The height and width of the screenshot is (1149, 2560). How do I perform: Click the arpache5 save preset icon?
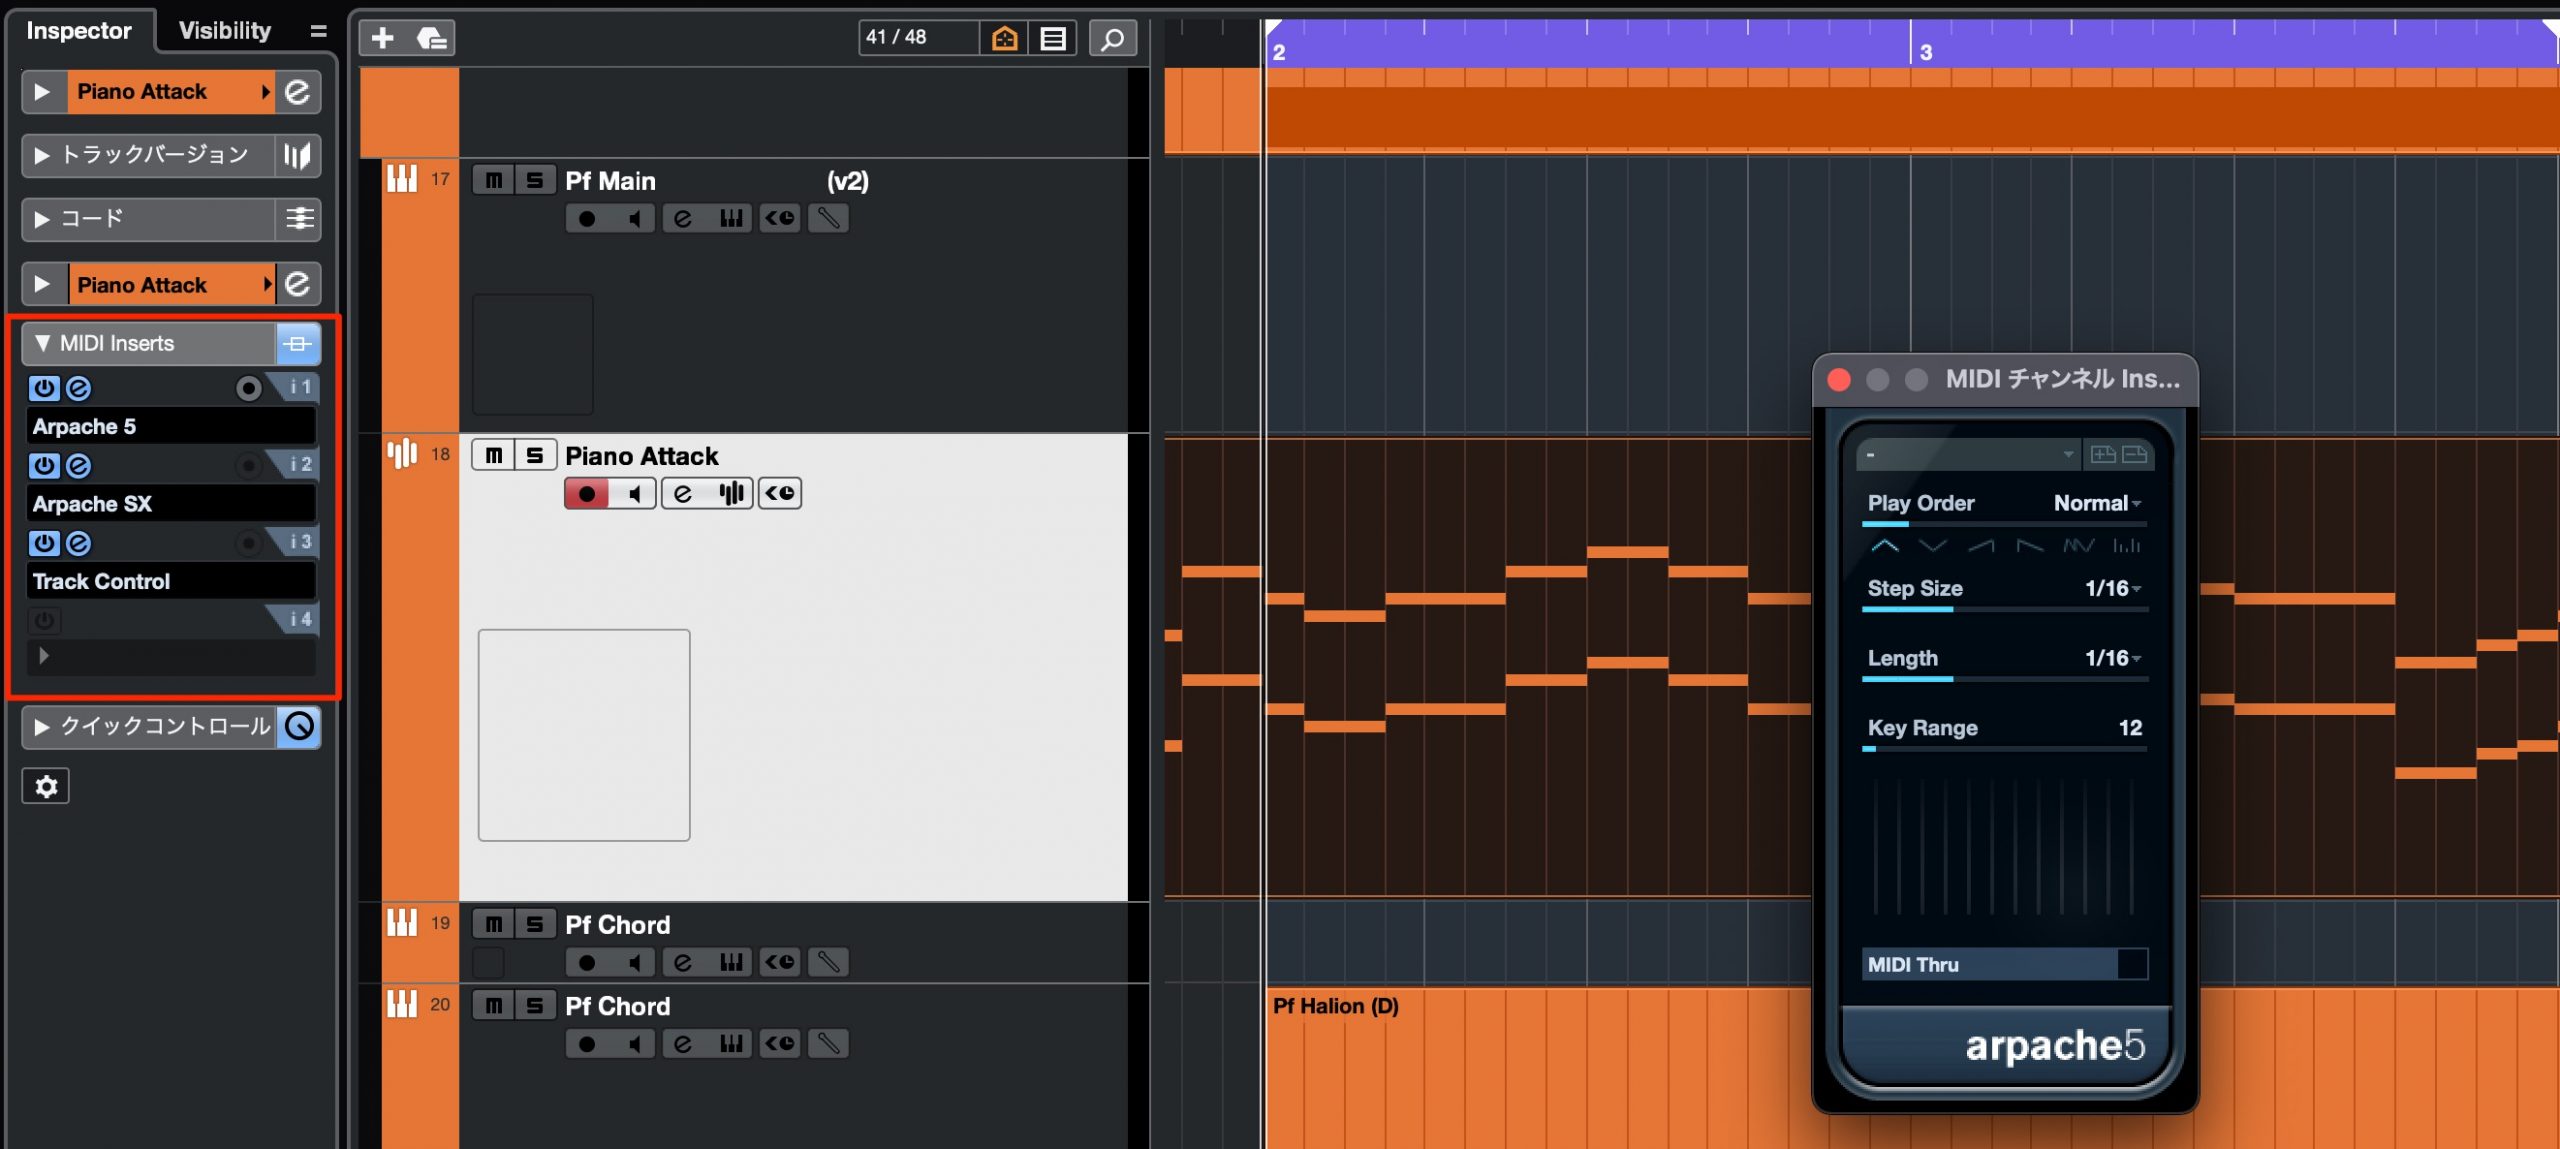click(x=2103, y=455)
